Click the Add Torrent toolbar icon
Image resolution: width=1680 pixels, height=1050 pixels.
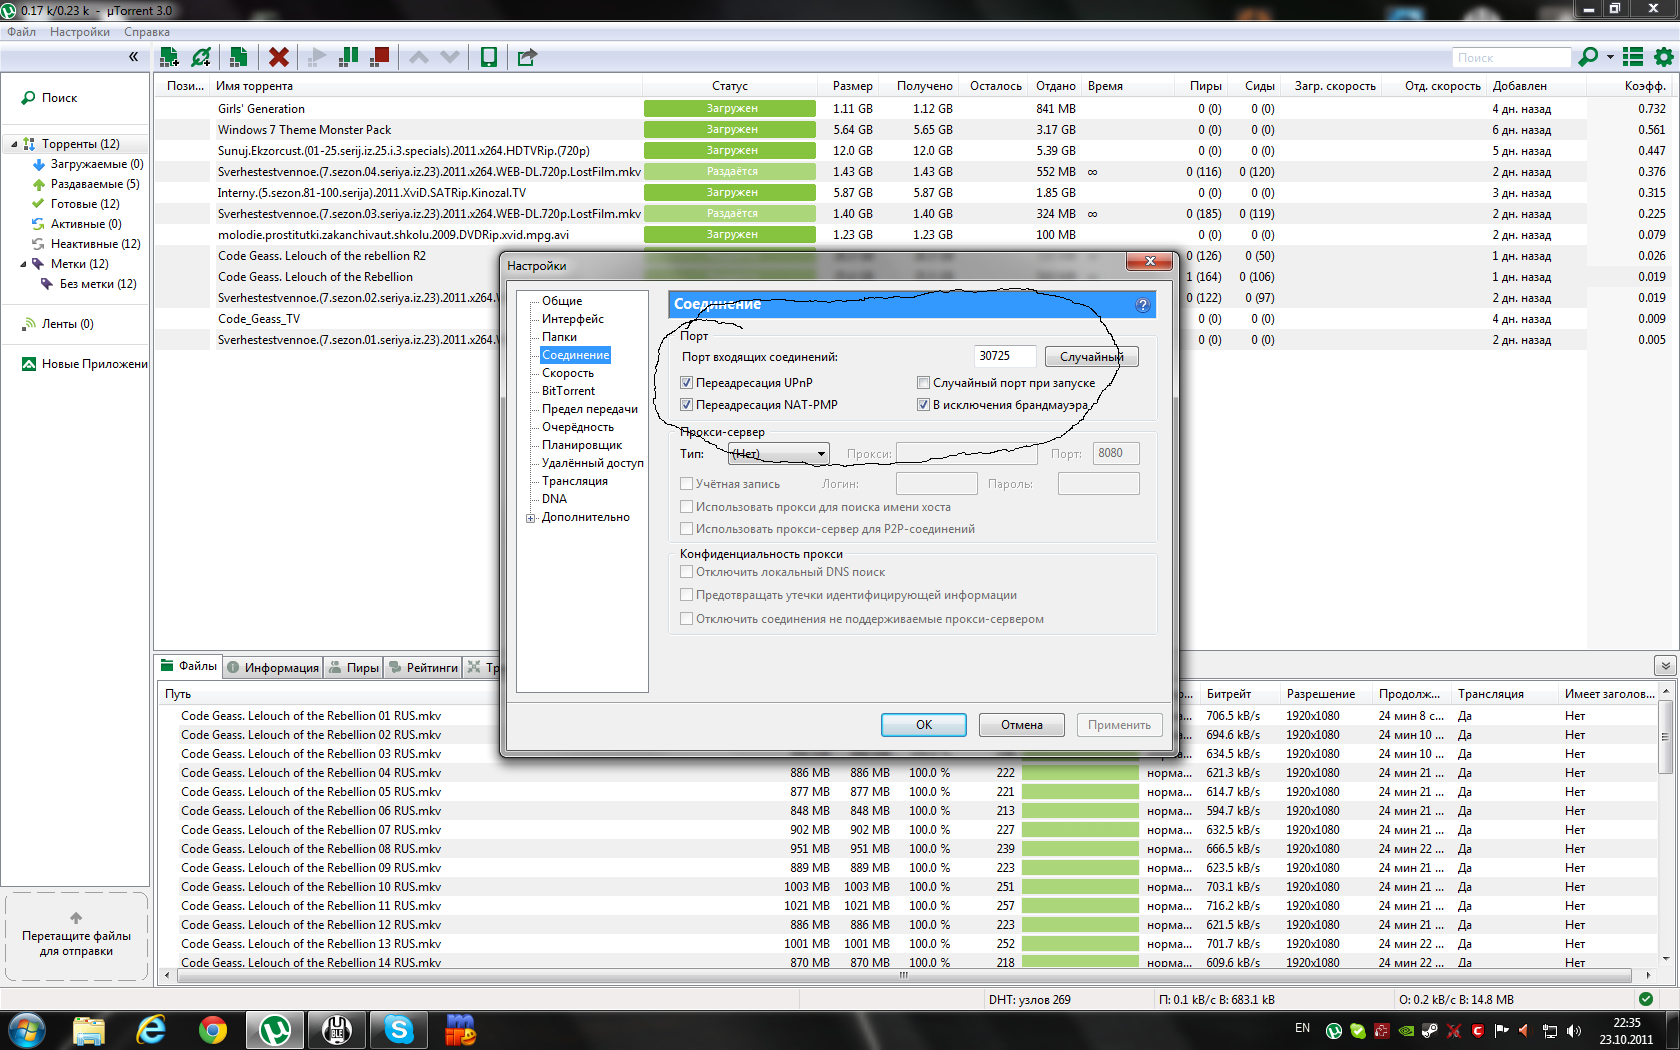coord(169,57)
